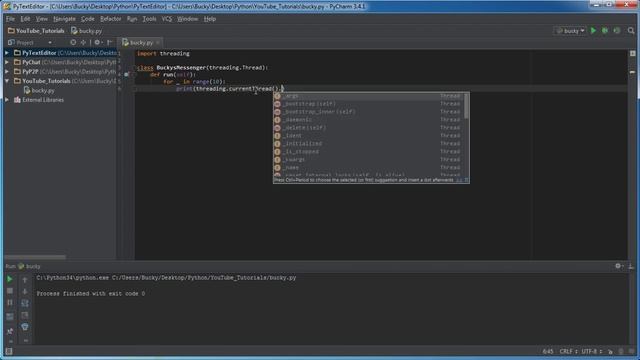Run bucky using the toolbar Run arrow
640x360 pixels.
point(593,31)
